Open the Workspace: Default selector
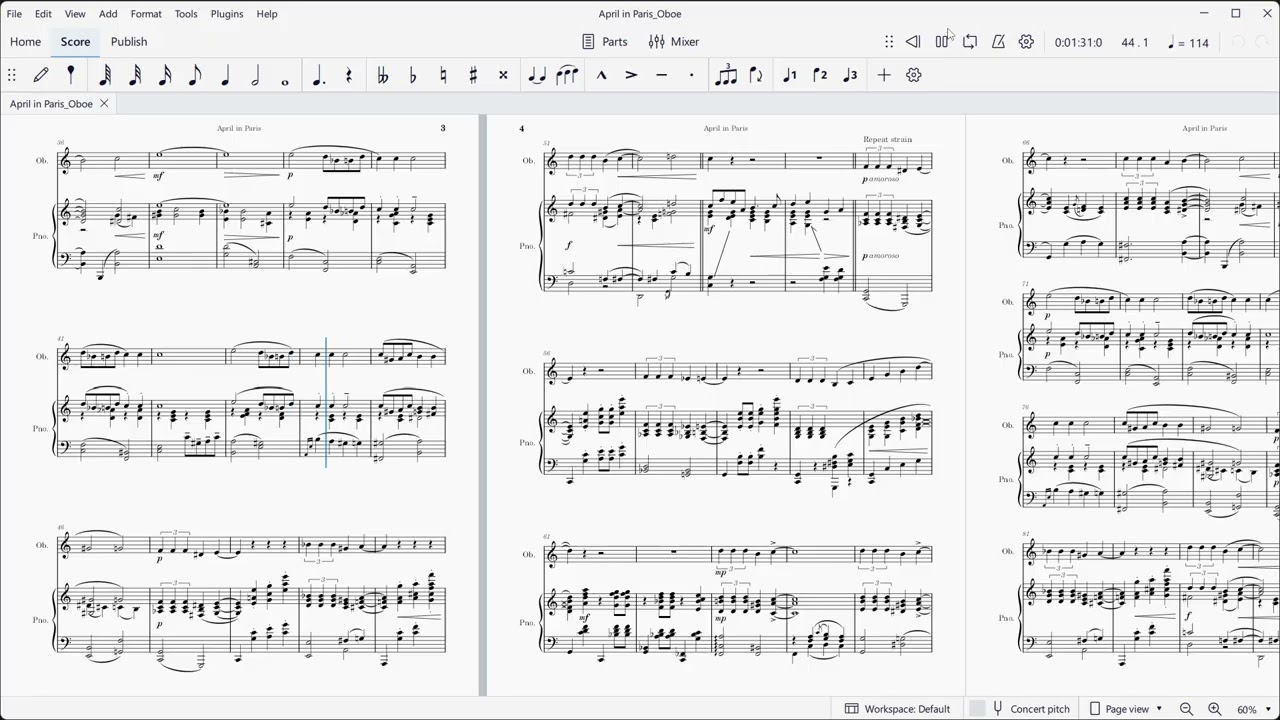Viewport: 1280px width, 720px height. (898, 709)
